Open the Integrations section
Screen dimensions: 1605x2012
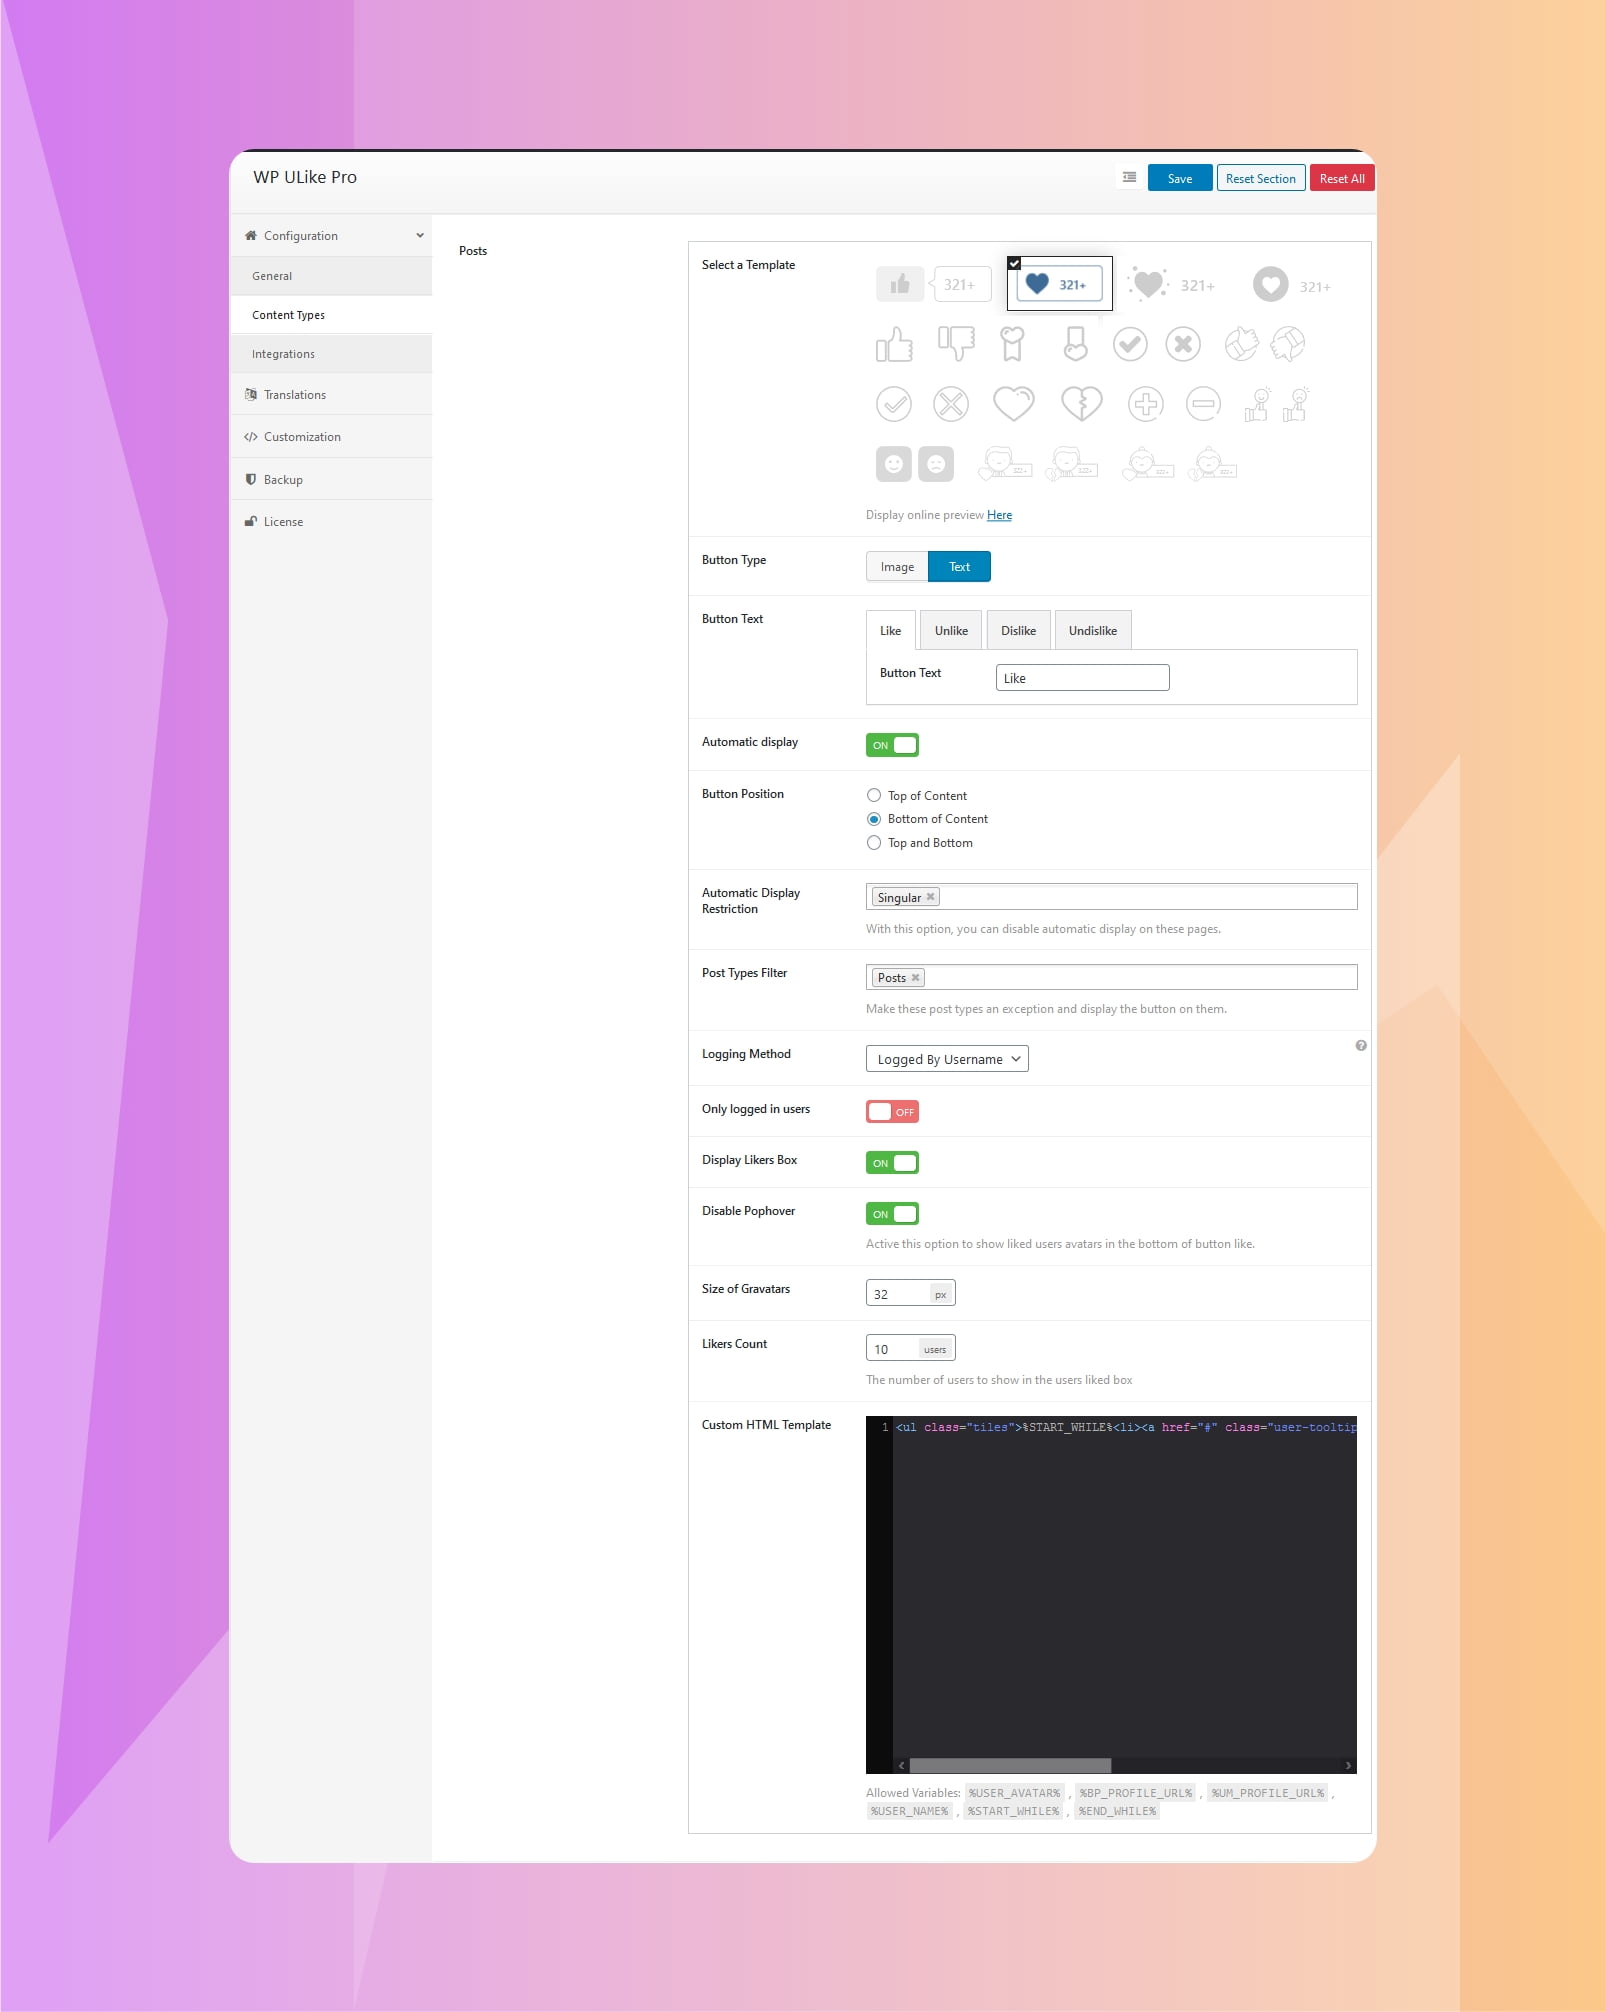pos(283,353)
